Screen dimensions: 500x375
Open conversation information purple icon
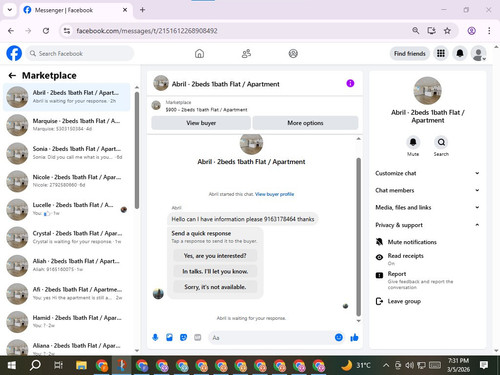coord(350,83)
